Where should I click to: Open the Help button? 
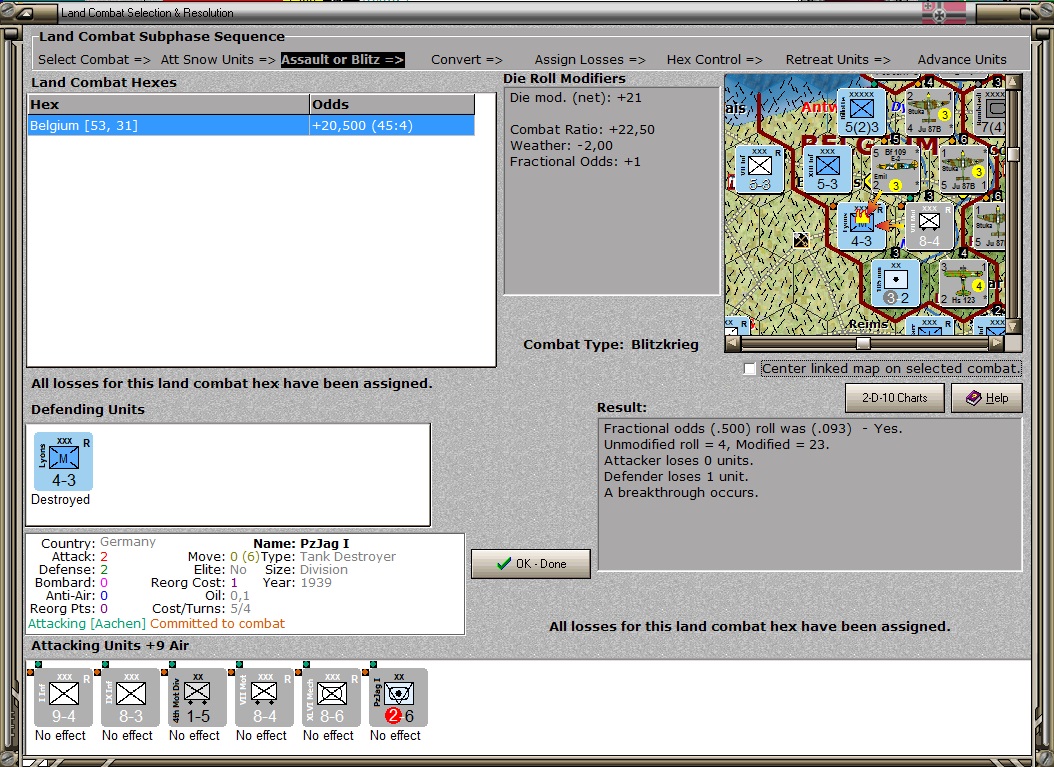click(x=987, y=398)
